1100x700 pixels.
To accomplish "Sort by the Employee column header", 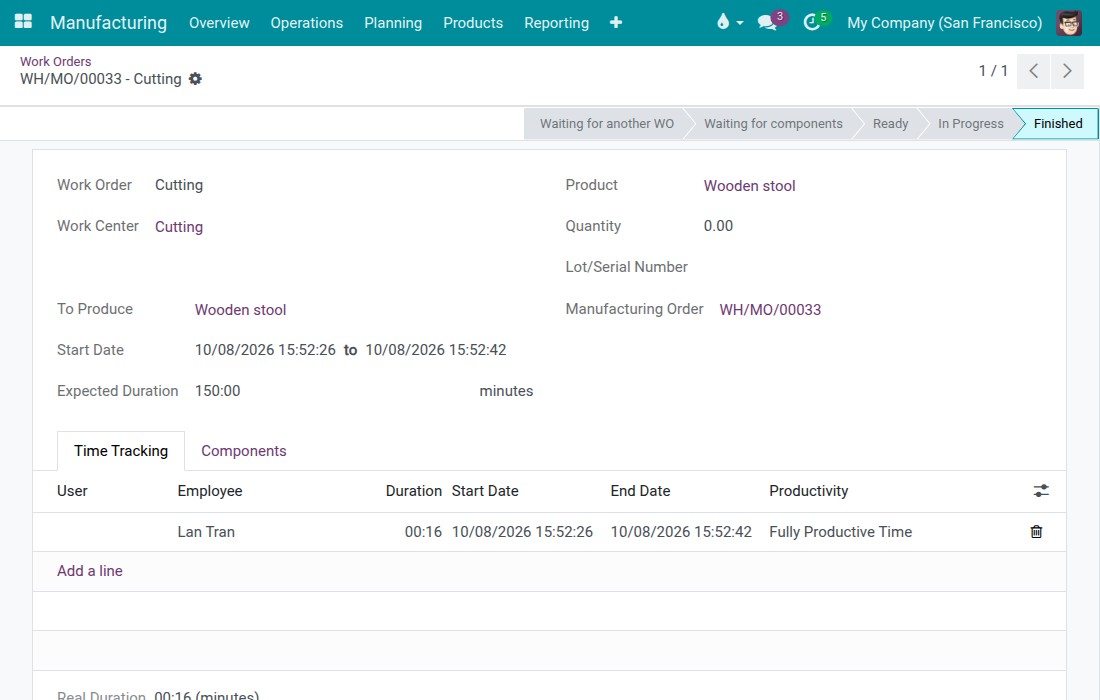I will pos(210,491).
